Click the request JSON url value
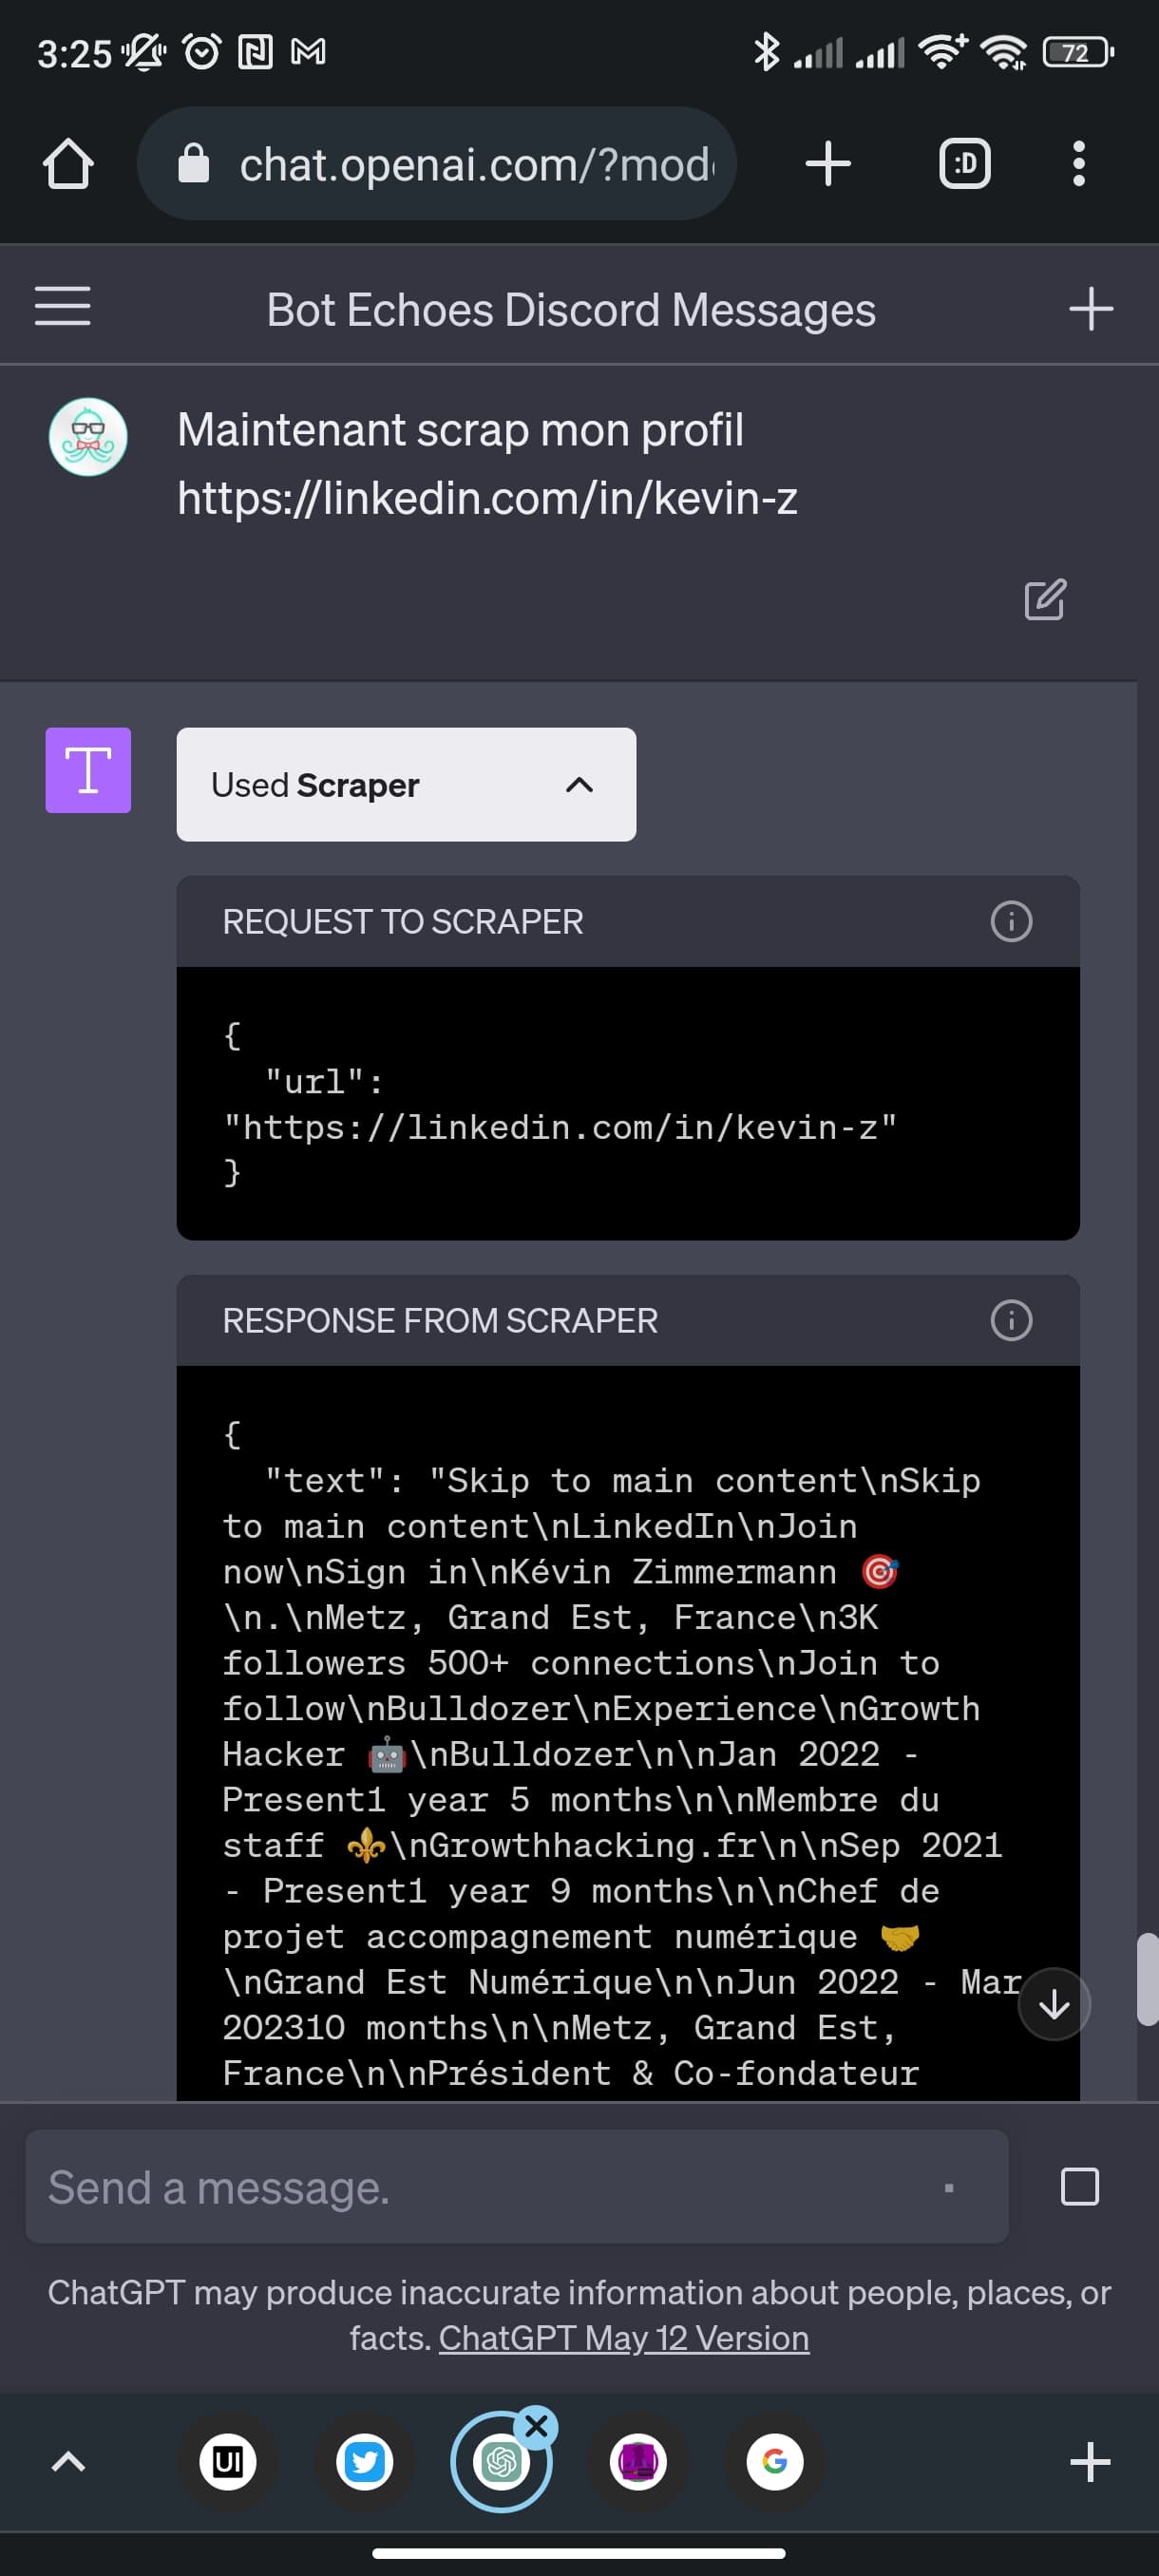Screen dimensions: 1159x2576 click(x=560, y=1127)
